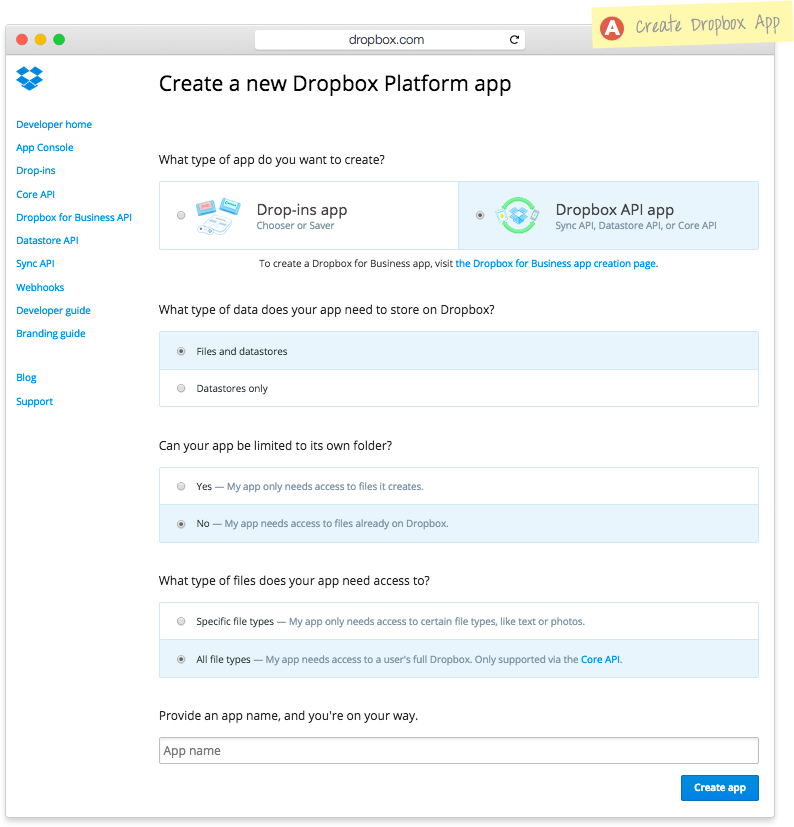
Task: Click the Create app button
Action: (720, 787)
